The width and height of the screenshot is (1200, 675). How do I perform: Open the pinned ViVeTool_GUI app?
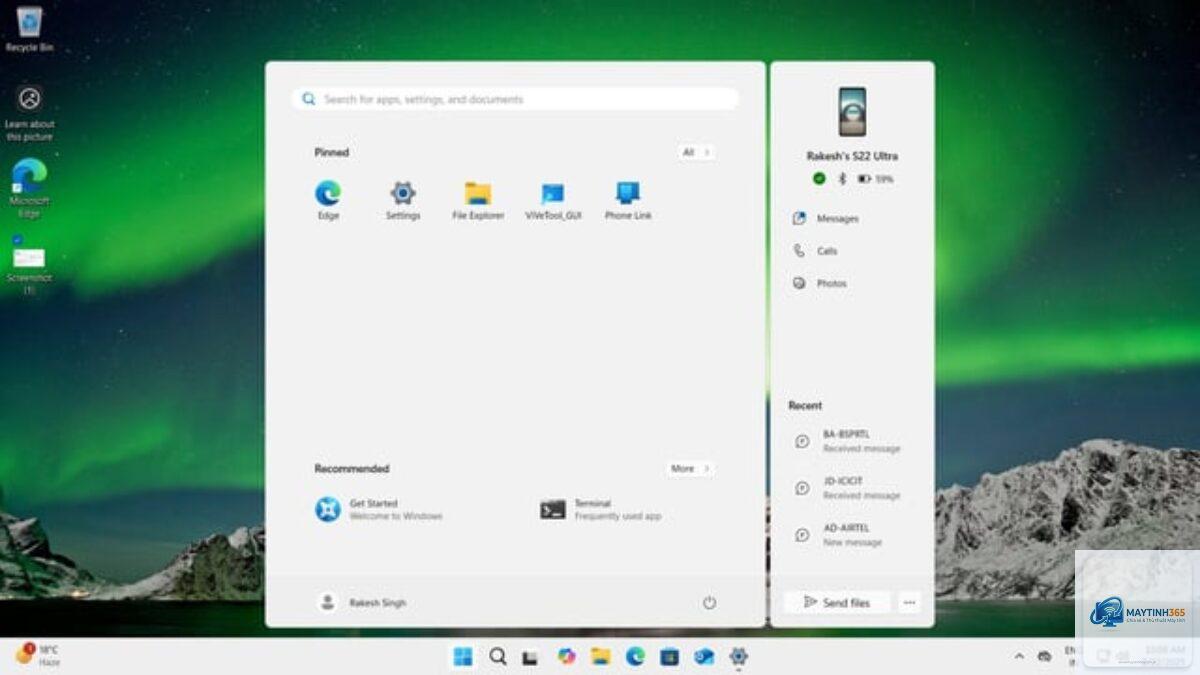pos(553,200)
